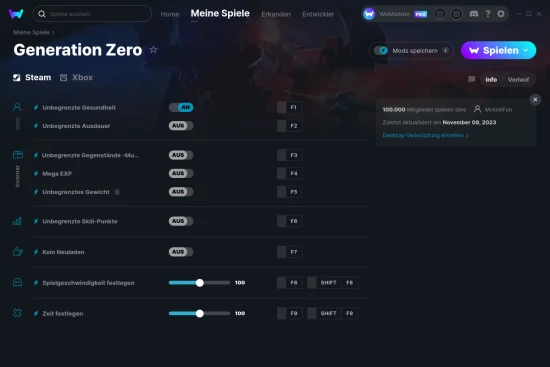Screen dimensions: 550x367
Task: Click the F1 hotkey button
Action: click(x=289, y=107)
